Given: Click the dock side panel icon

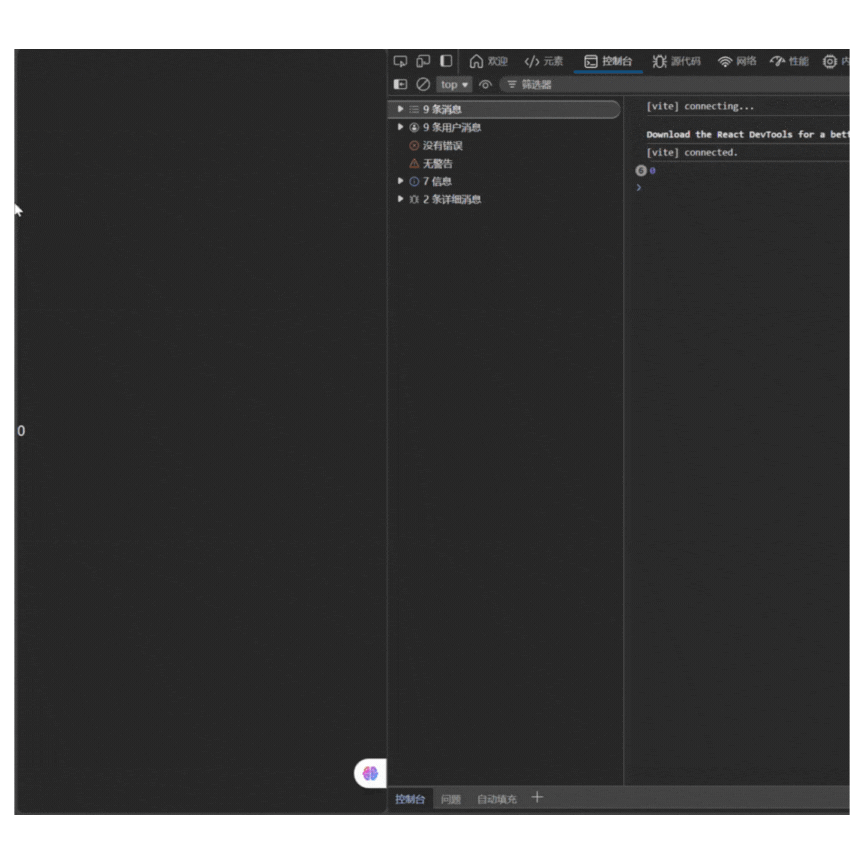Looking at the screenshot, I should [446, 61].
